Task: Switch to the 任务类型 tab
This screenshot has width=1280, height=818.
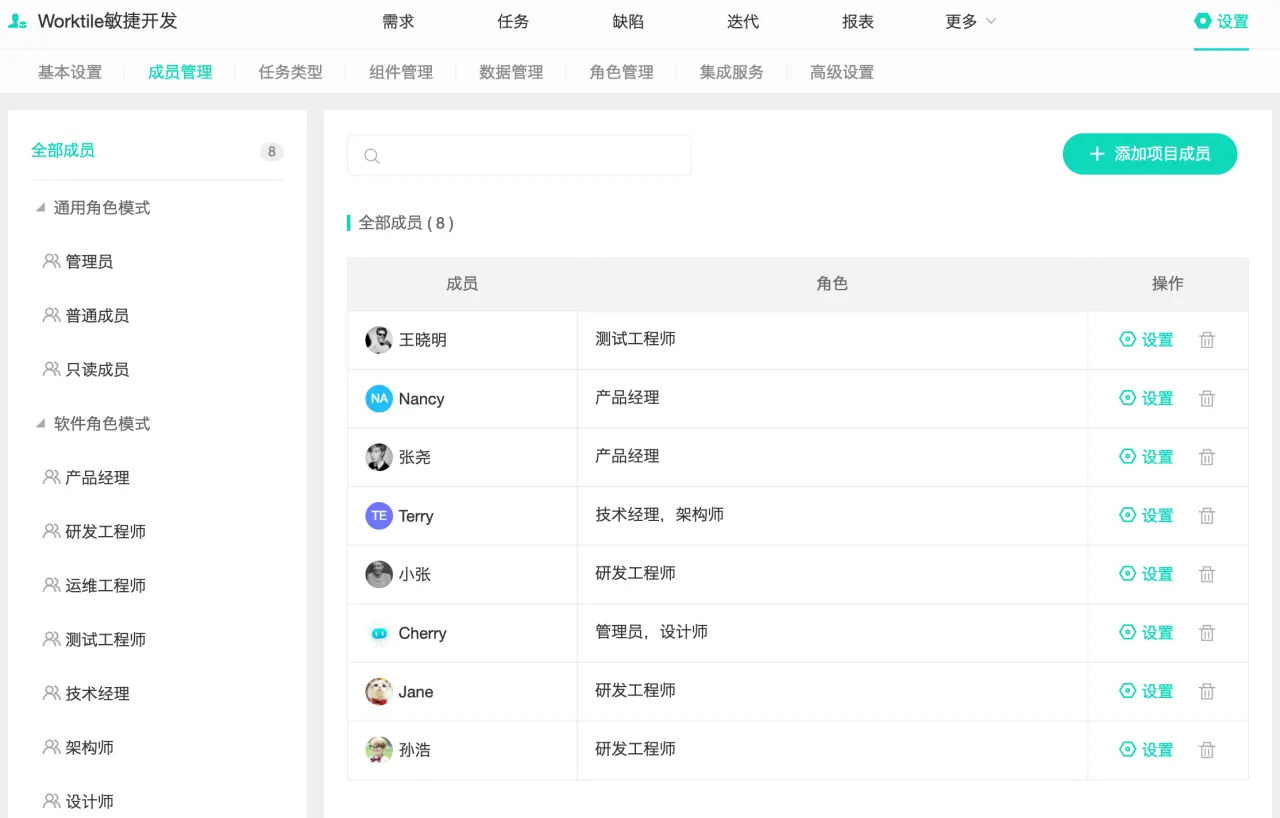Action: pyautogui.click(x=291, y=72)
